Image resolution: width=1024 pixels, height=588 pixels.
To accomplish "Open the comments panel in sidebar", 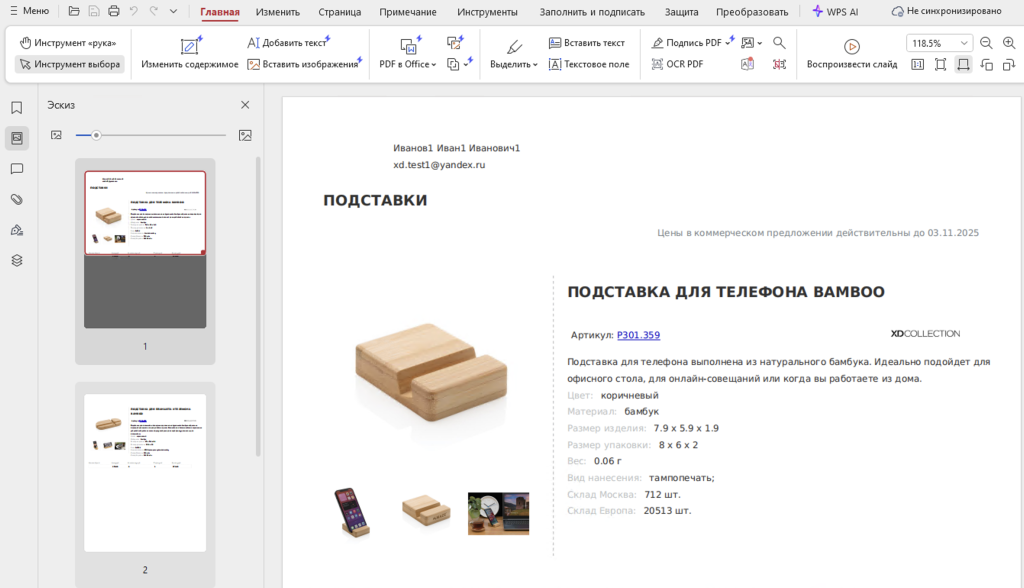I will point(17,169).
